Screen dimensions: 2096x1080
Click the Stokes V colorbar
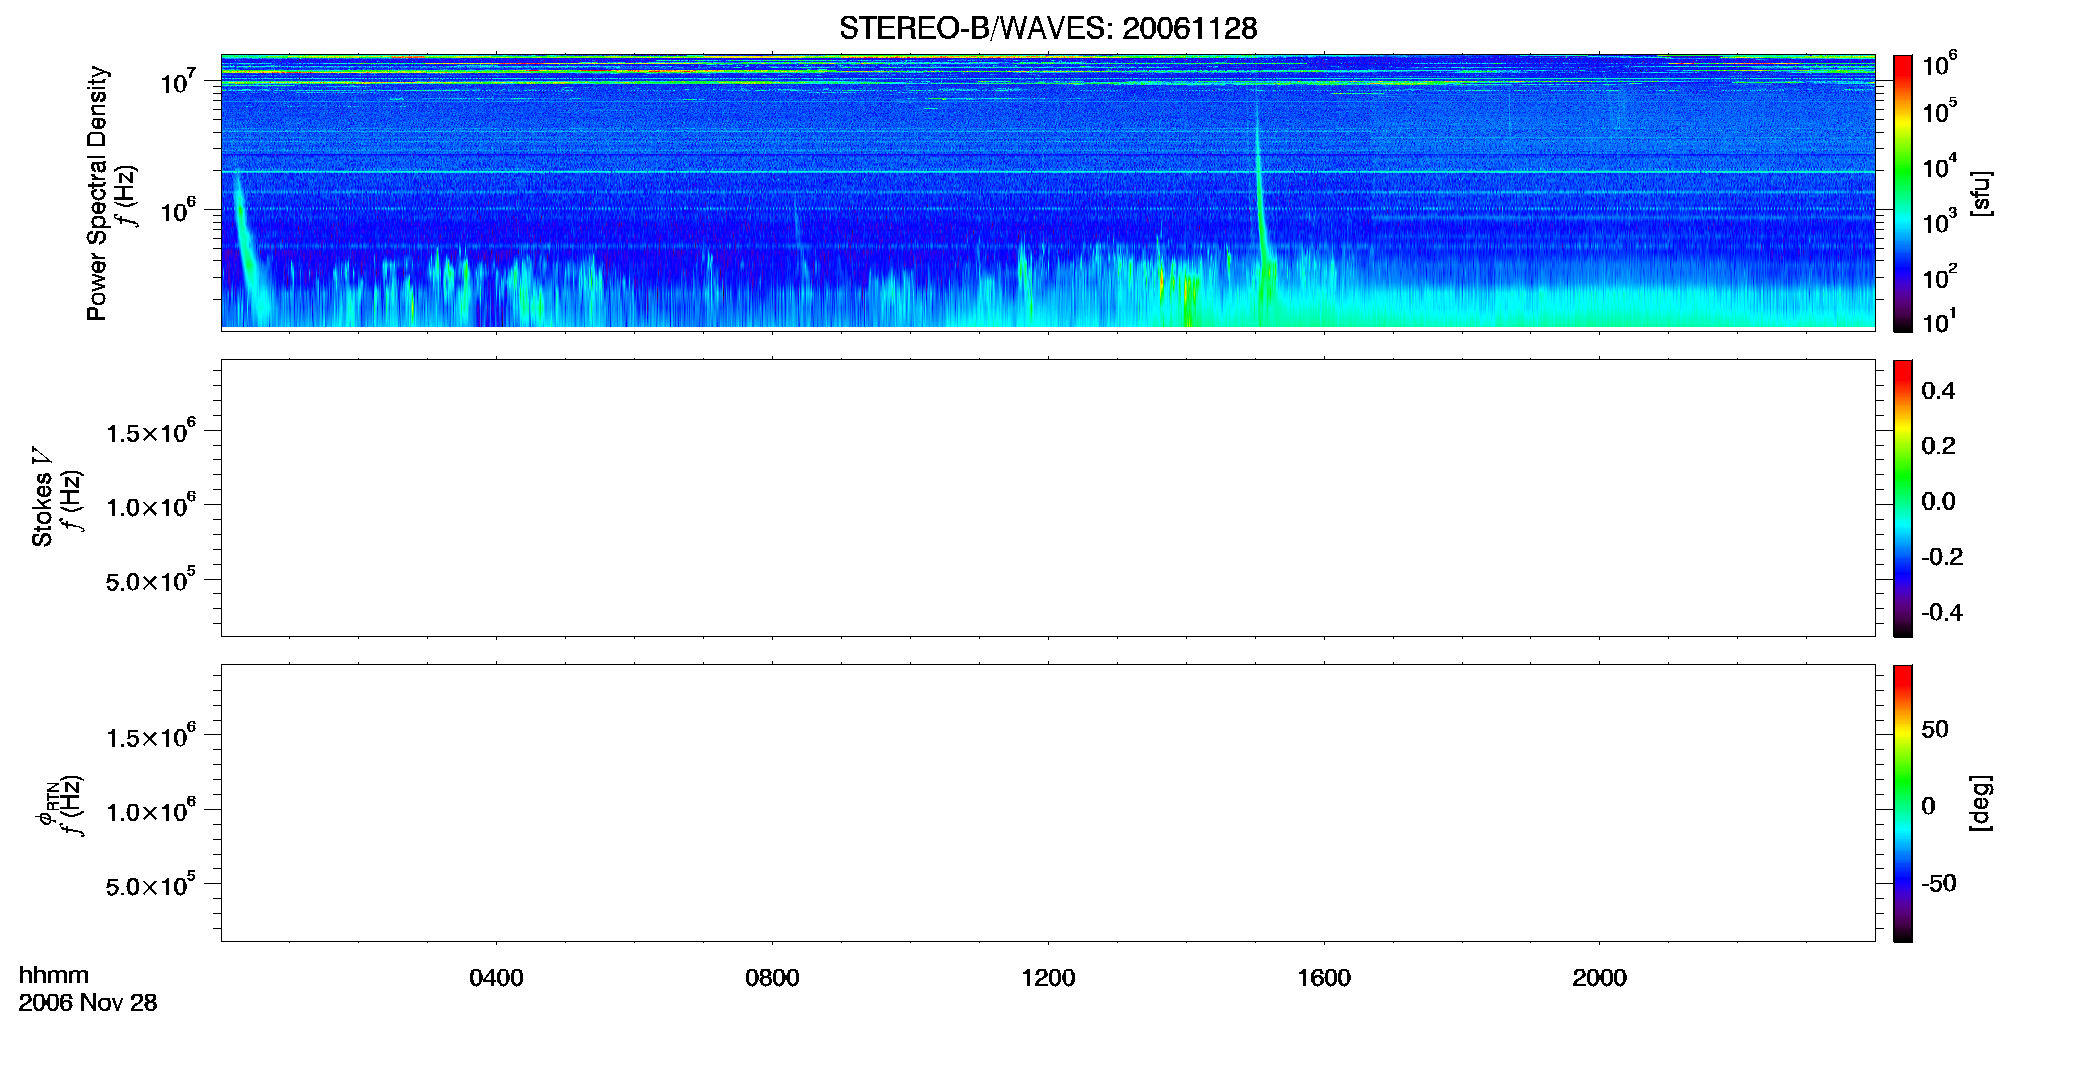1903,498
